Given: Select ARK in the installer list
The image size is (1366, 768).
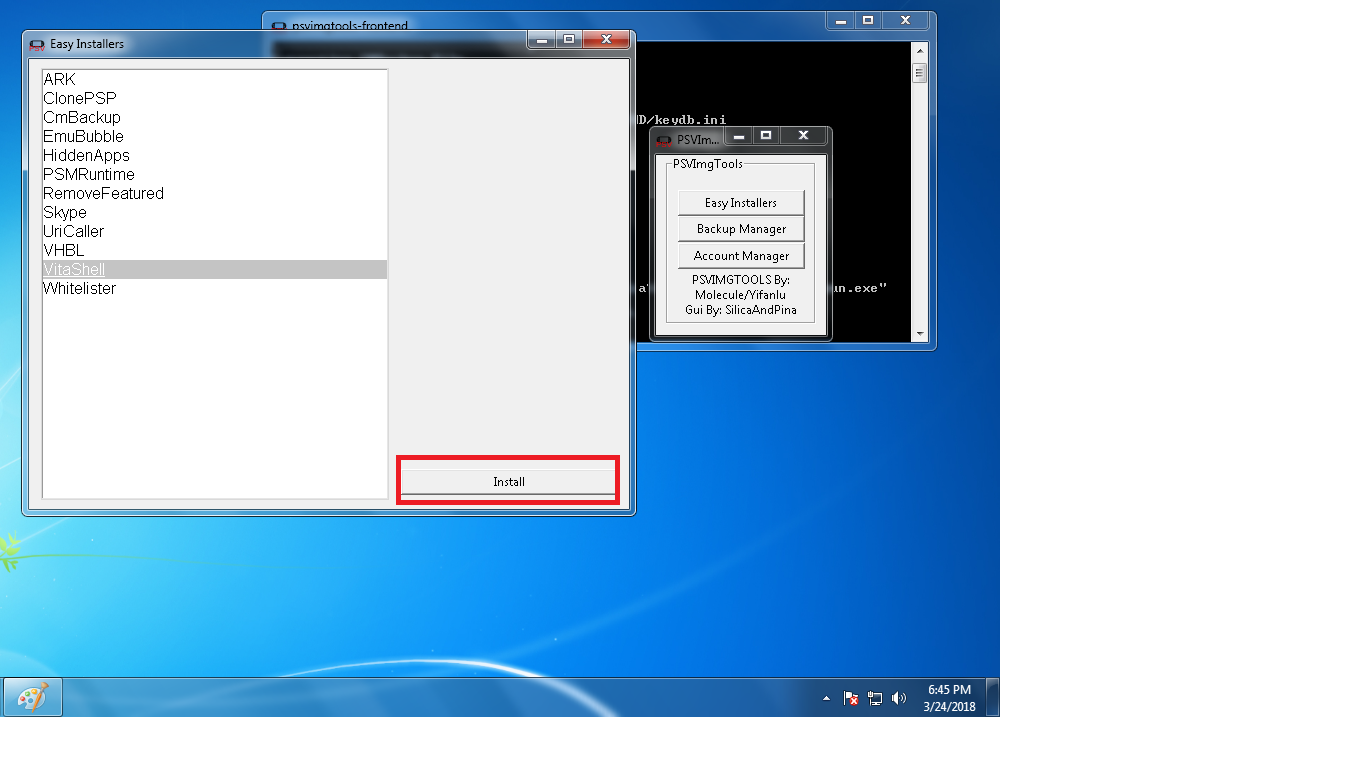Looking at the screenshot, I should [59, 80].
